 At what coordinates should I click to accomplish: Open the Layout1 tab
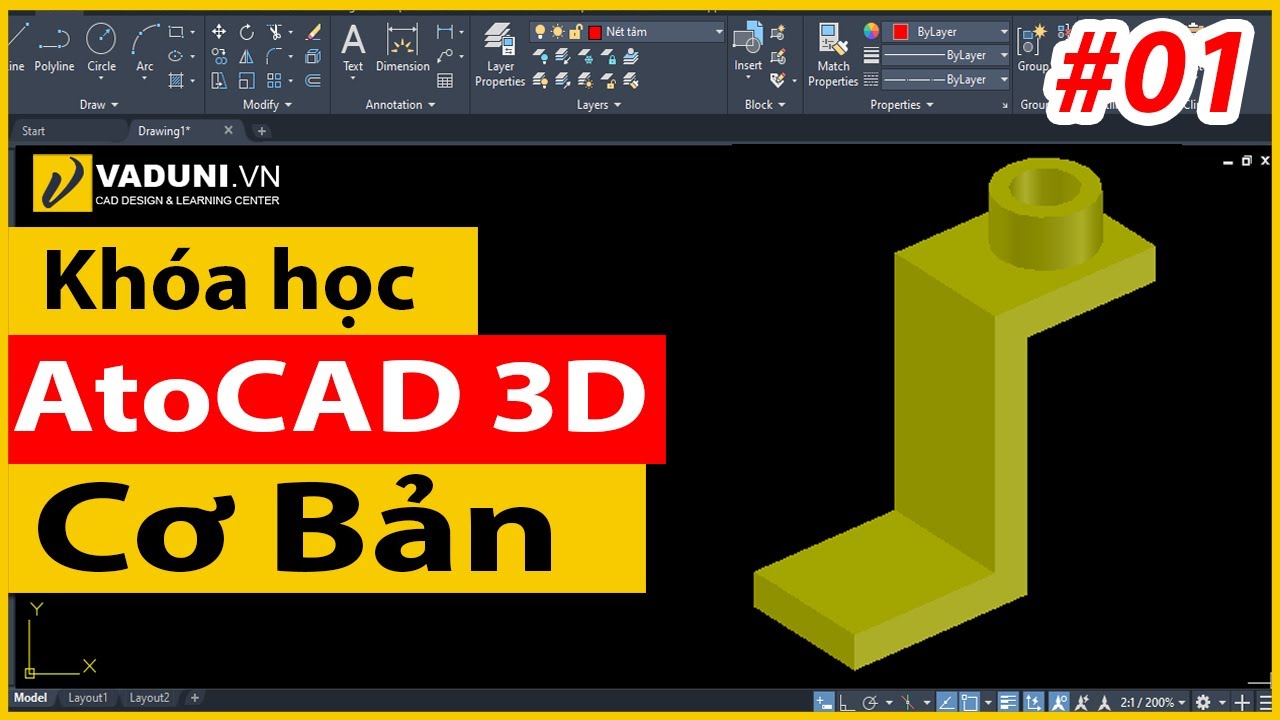point(87,698)
